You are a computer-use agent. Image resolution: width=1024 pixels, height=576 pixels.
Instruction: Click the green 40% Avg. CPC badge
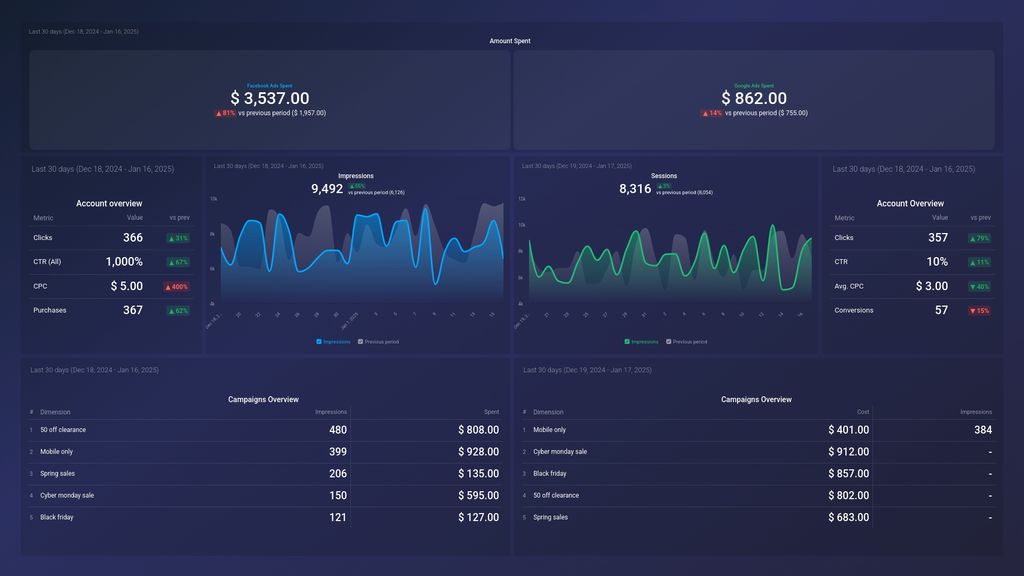pyautogui.click(x=979, y=287)
